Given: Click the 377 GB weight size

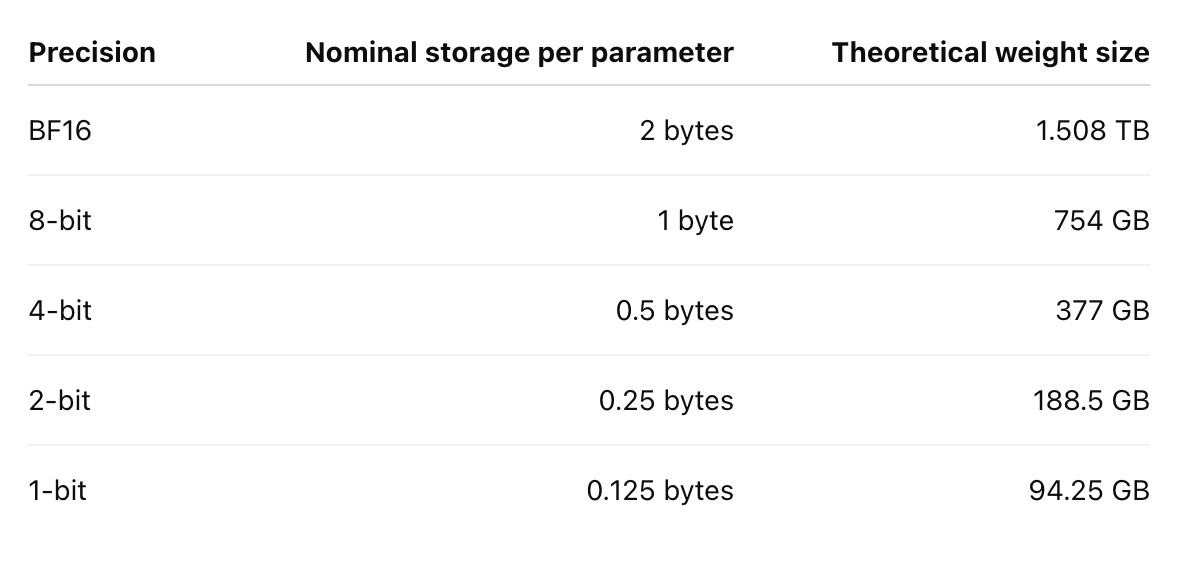Looking at the screenshot, I should (1102, 311).
